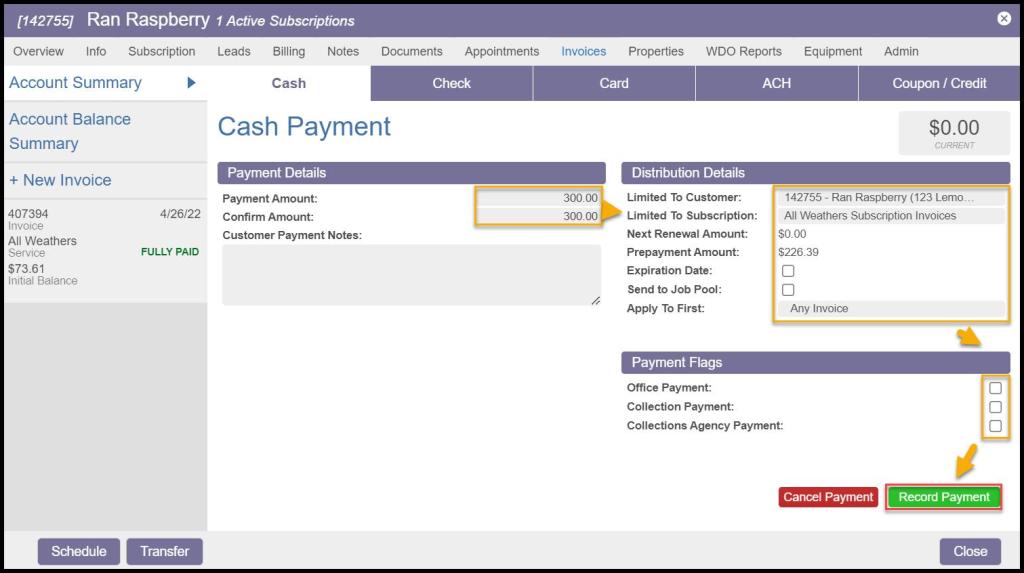Switch to the Check payment tab
The image size is (1024, 573).
click(x=451, y=84)
